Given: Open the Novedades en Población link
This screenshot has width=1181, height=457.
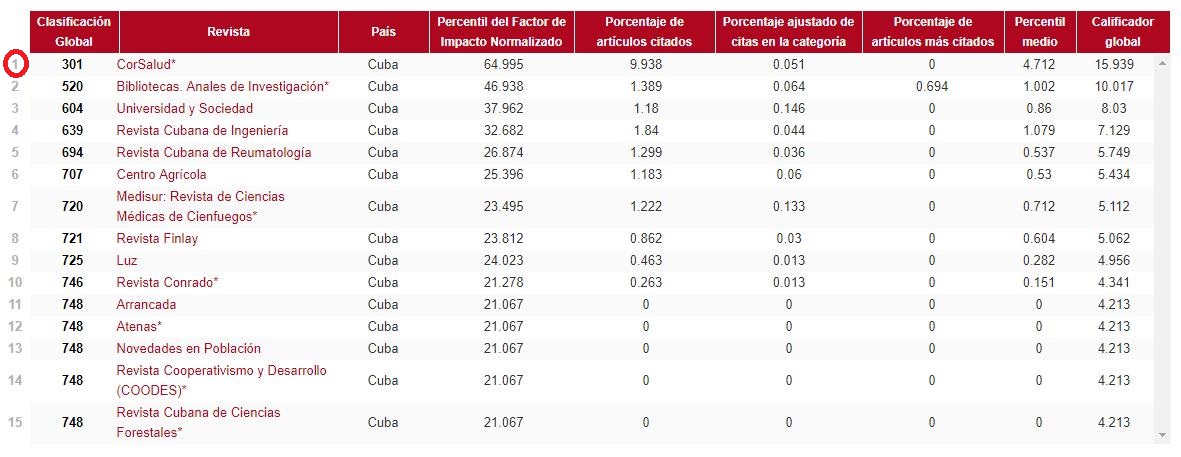Looking at the screenshot, I should (x=188, y=348).
